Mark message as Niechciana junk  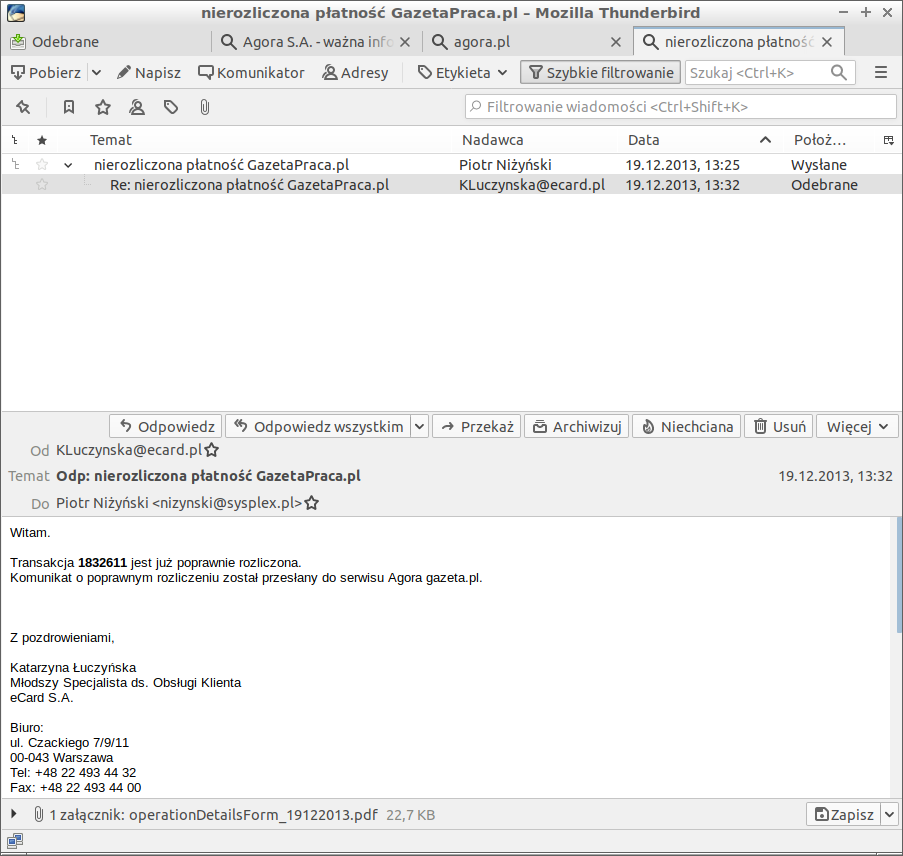(687, 427)
